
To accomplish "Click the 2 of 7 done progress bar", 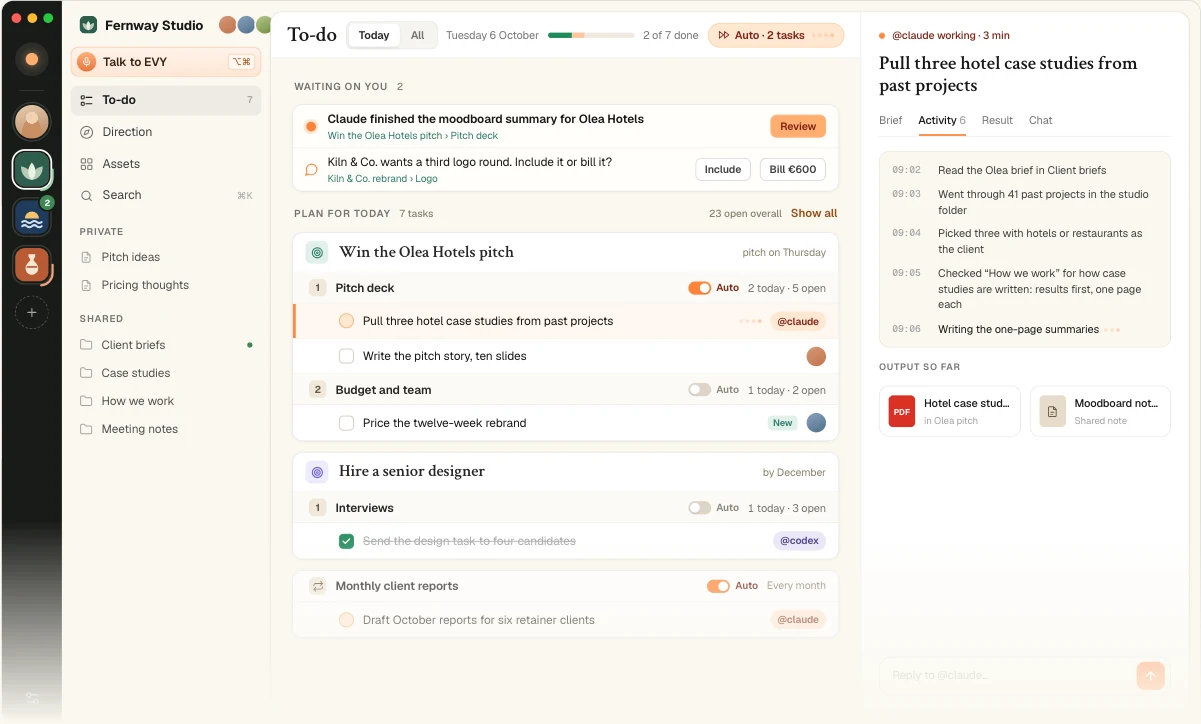I will click(x=591, y=35).
